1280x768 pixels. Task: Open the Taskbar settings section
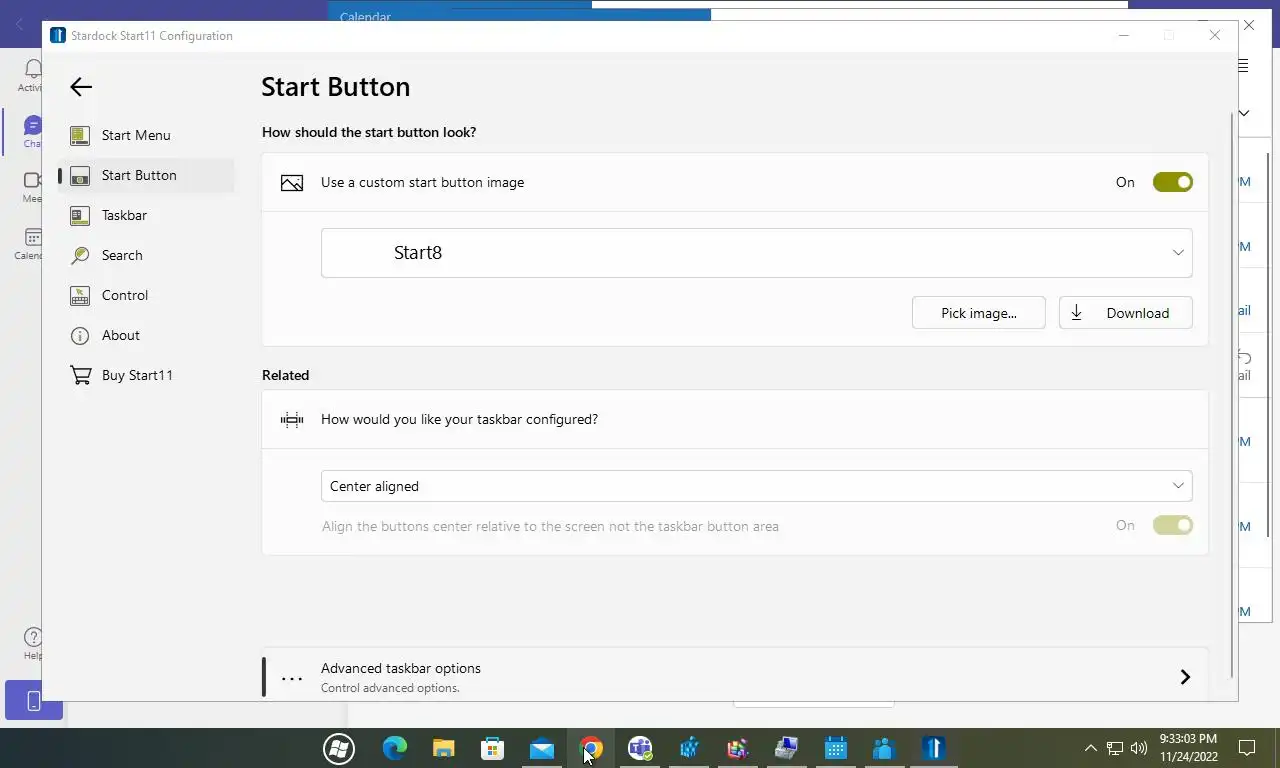tap(146, 215)
